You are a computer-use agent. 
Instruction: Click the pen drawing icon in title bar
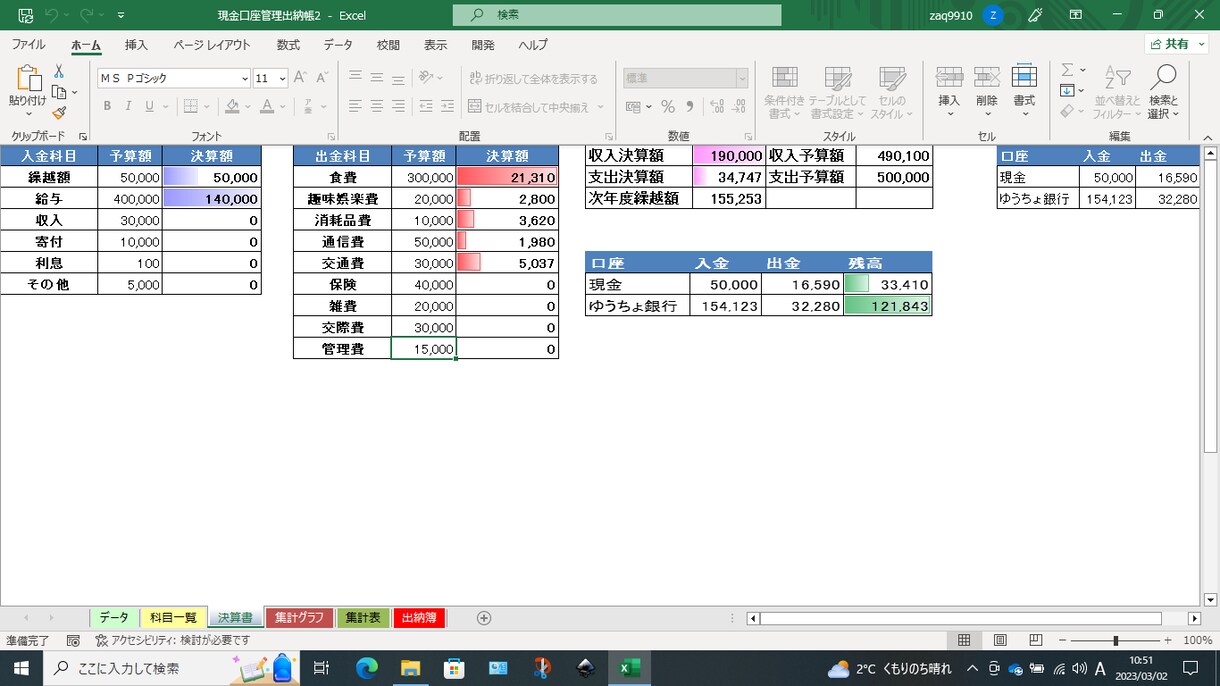(1035, 15)
